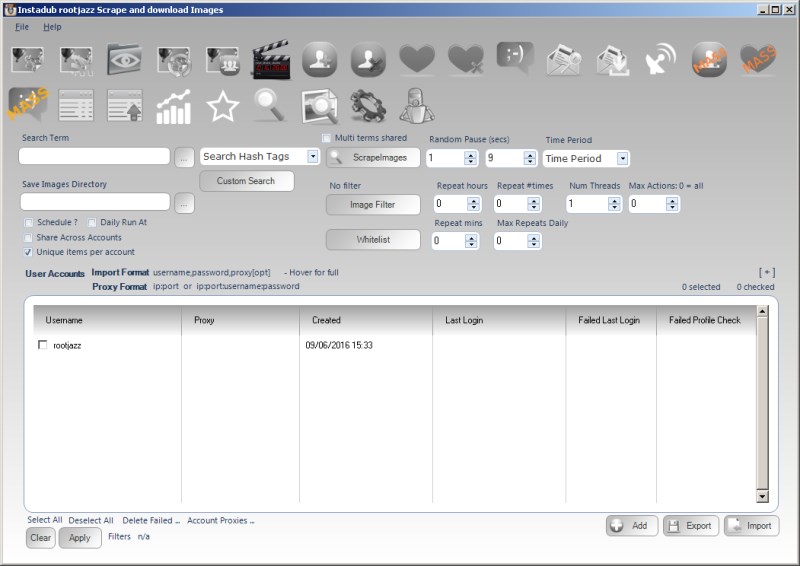Click the Delete Failed link

[151, 521]
